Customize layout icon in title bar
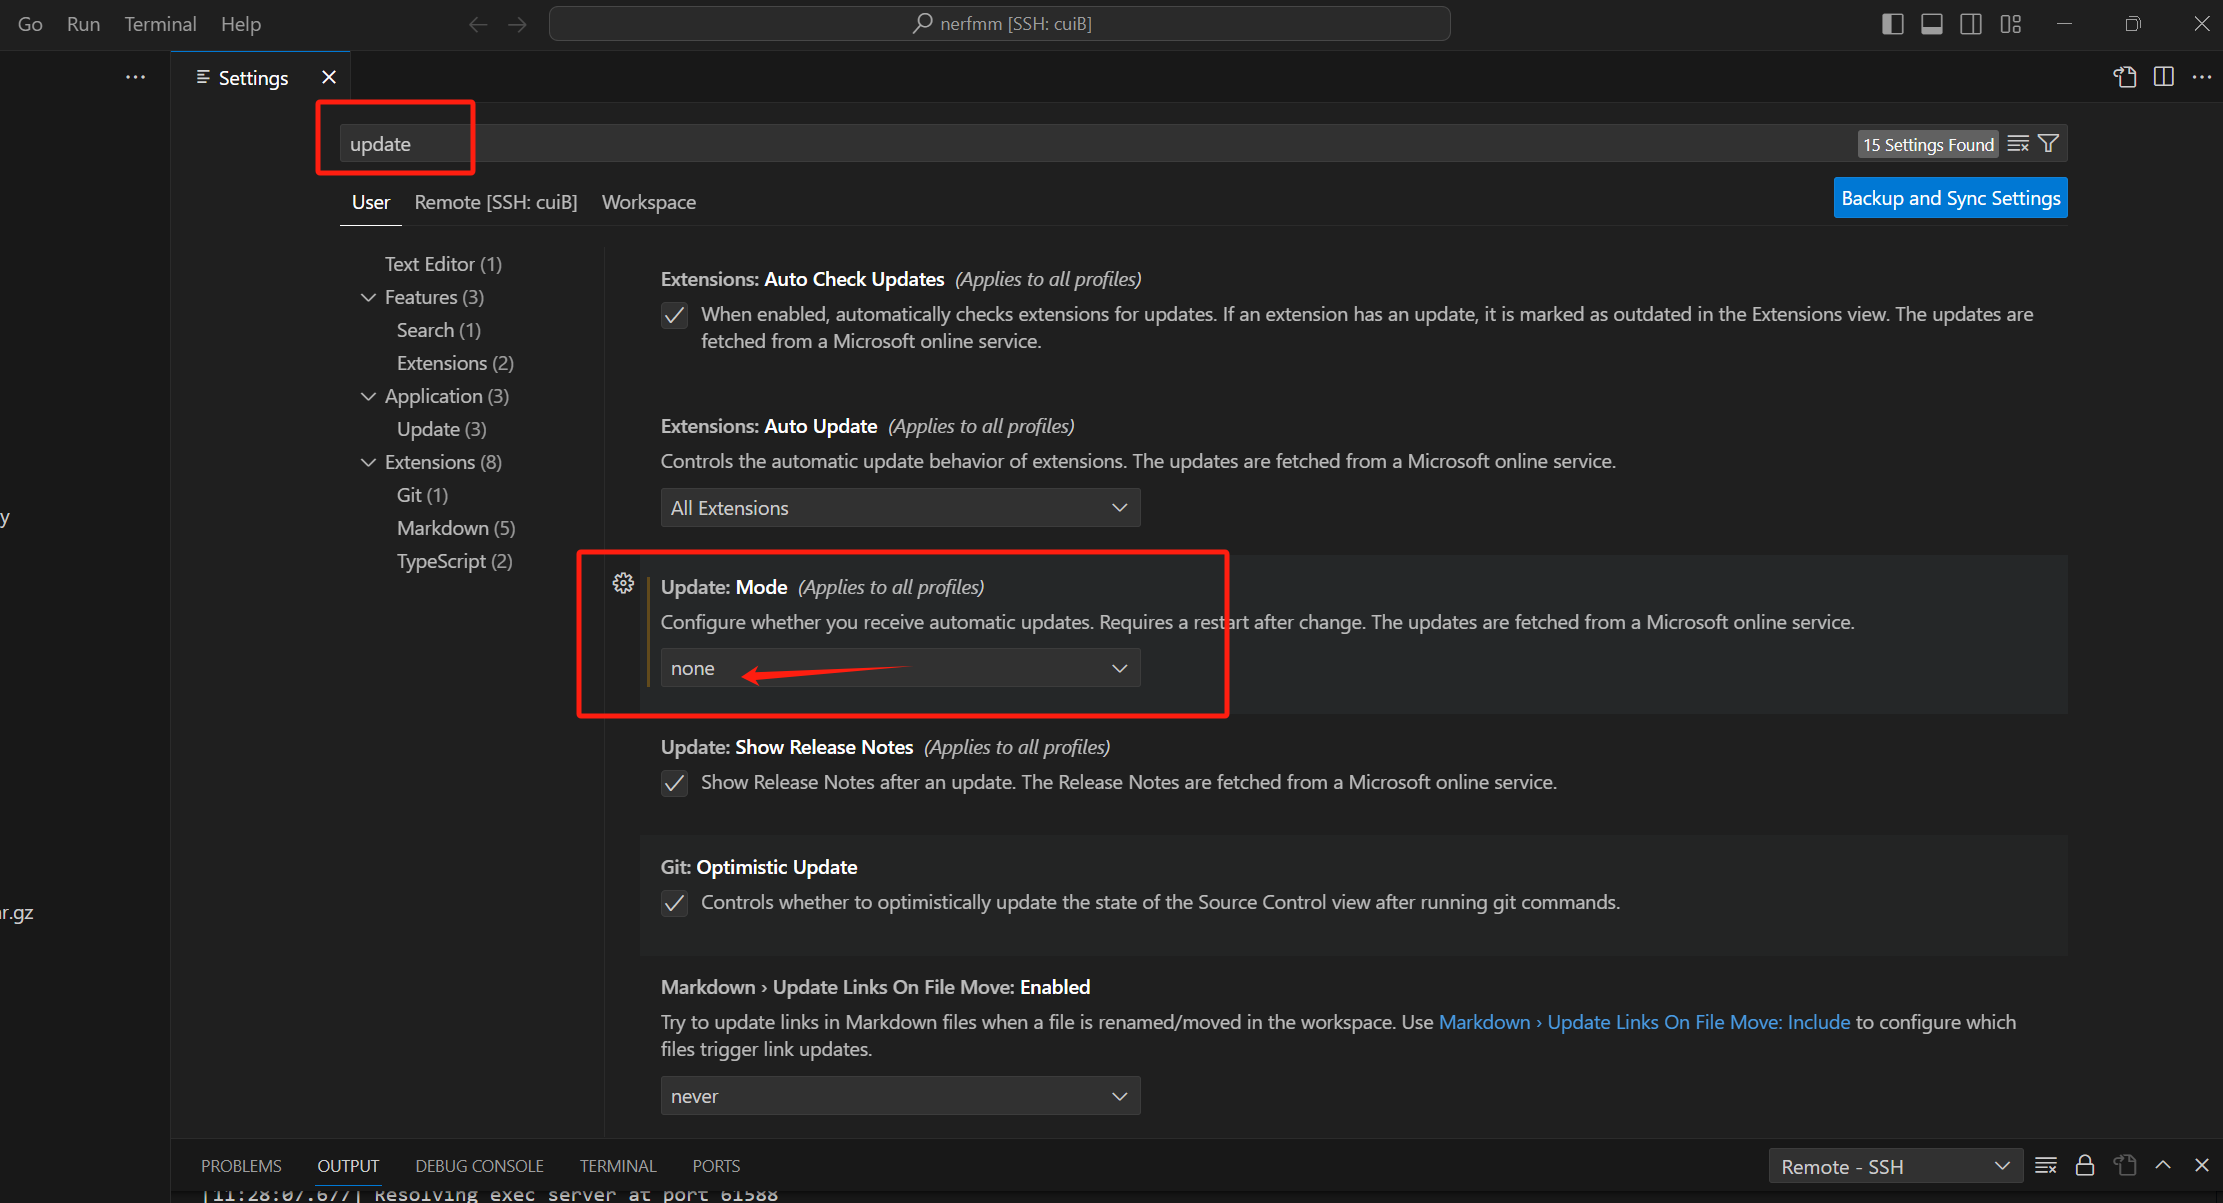This screenshot has height=1203, width=2223. pos(2011,24)
